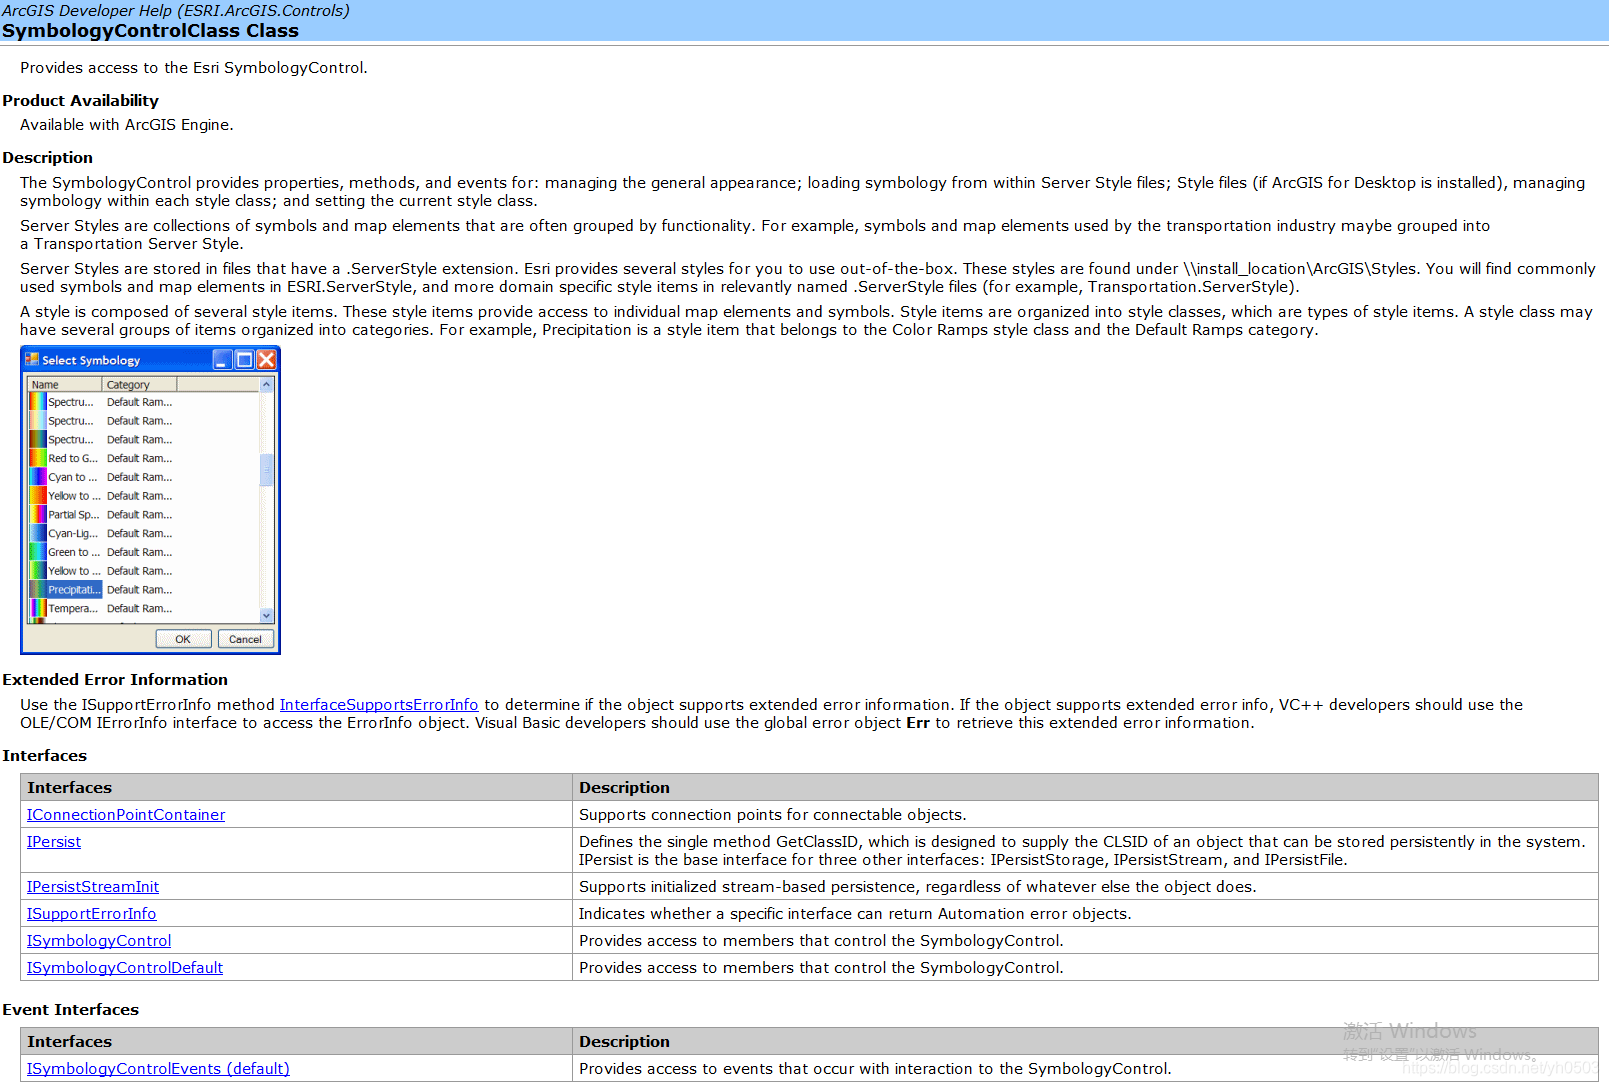Select the Cyan-Light ramp swatch
The width and height of the screenshot is (1609, 1086).
(x=38, y=533)
